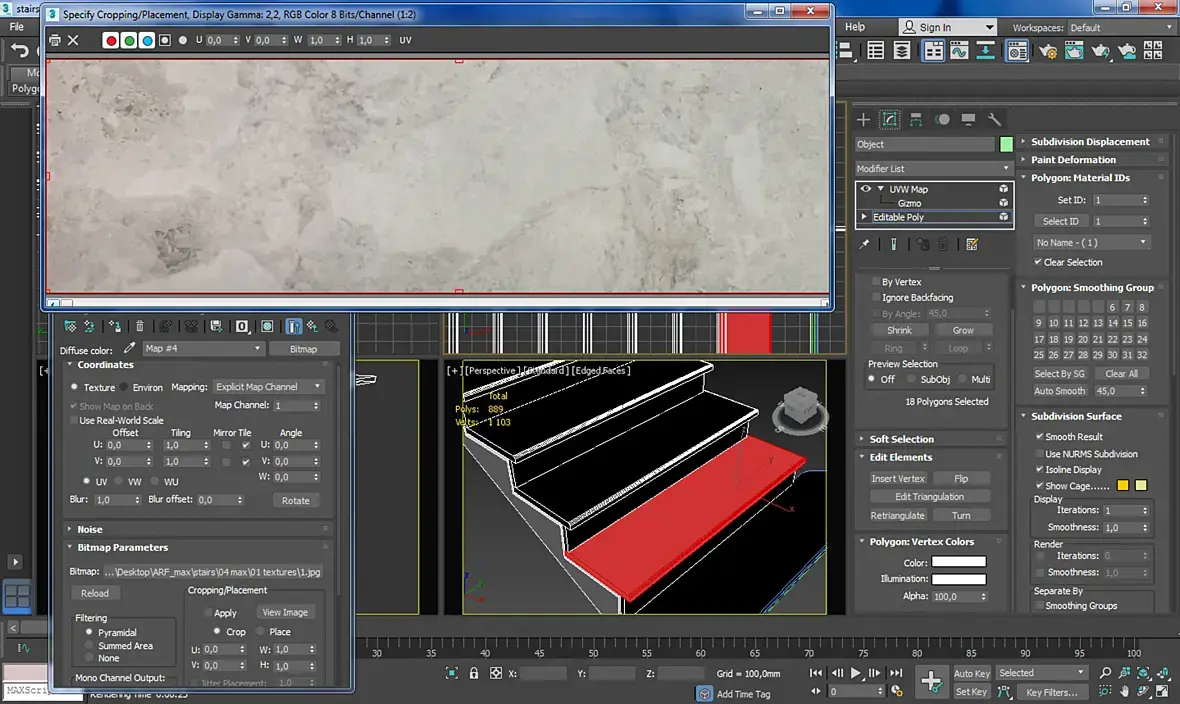1180x704 pixels.
Task: Uncheck the Clear Selection checkbox
Action: coord(1038,262)
